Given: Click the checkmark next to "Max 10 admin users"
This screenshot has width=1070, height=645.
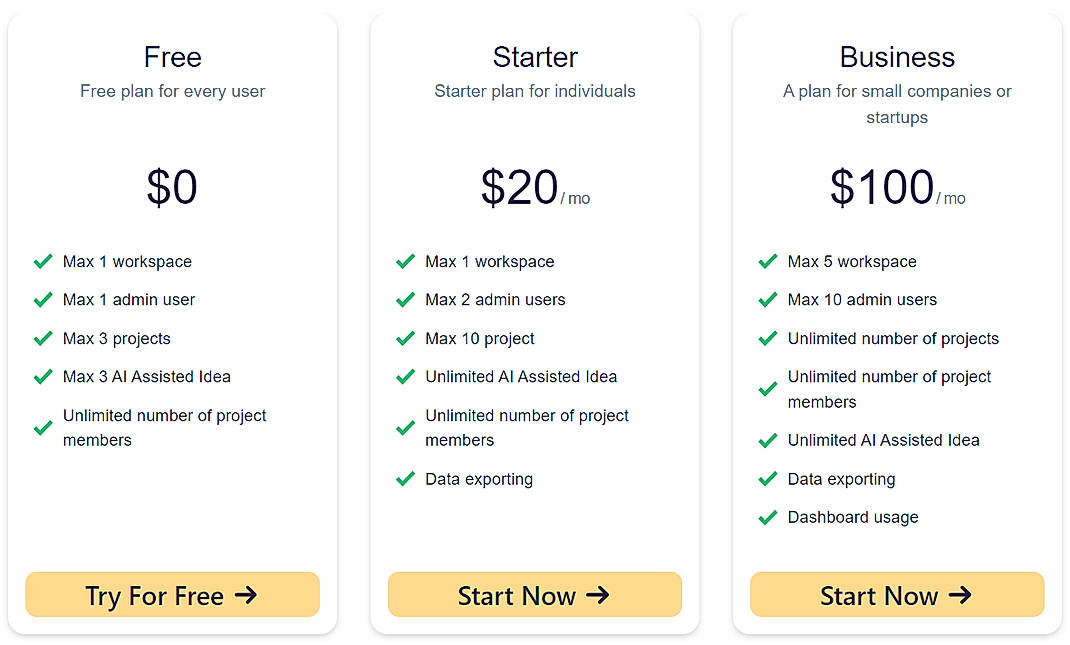Looking at the screenshot, I should pos(767,300).
